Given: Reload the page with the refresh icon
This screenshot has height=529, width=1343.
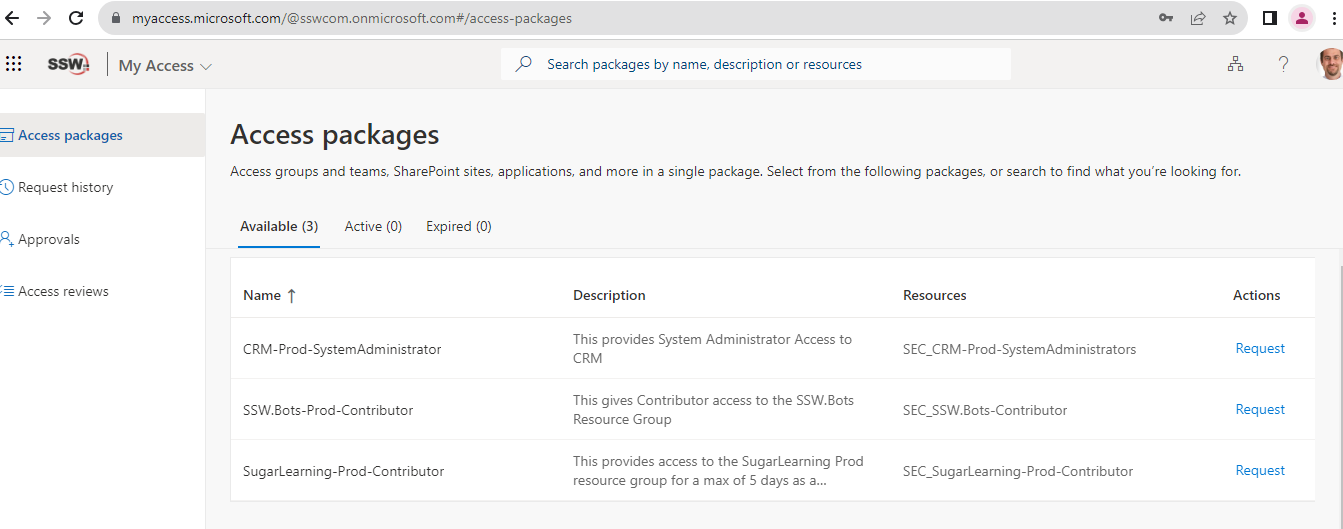Looking at the screenshot, I should tap(76, 18).
